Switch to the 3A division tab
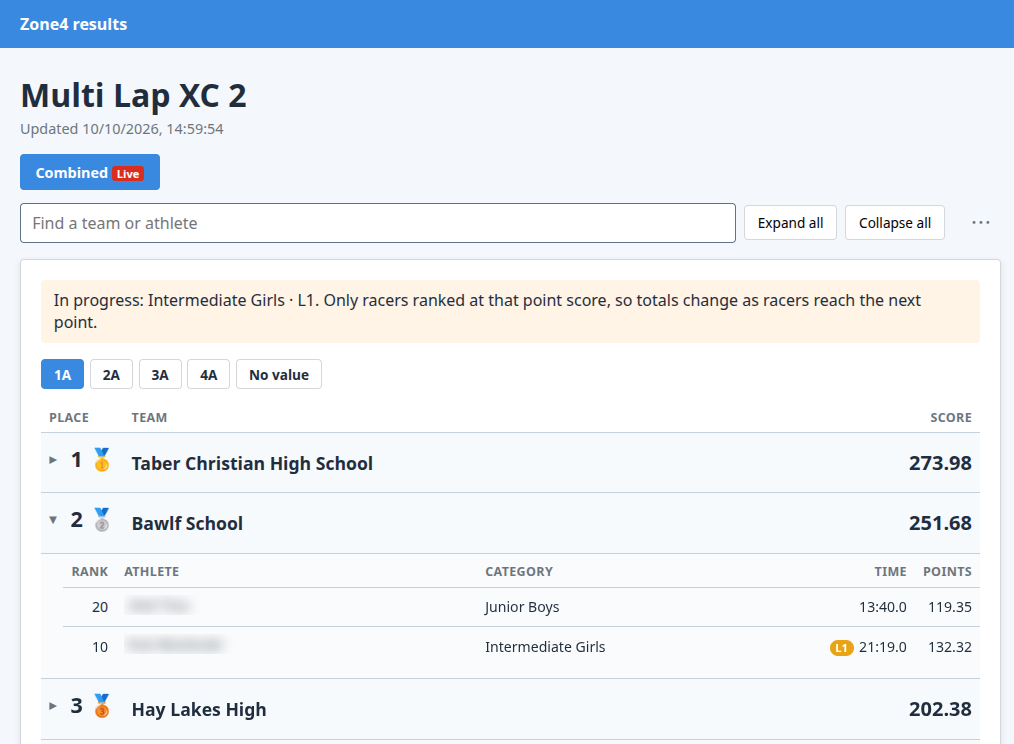Screen dimensions: 1014x744 pyautogui.click(x=160, y=375)
